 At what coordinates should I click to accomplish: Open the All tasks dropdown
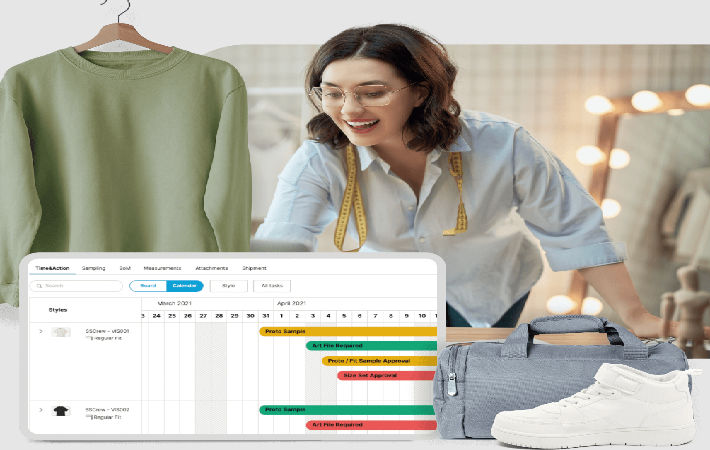(272, 286)
